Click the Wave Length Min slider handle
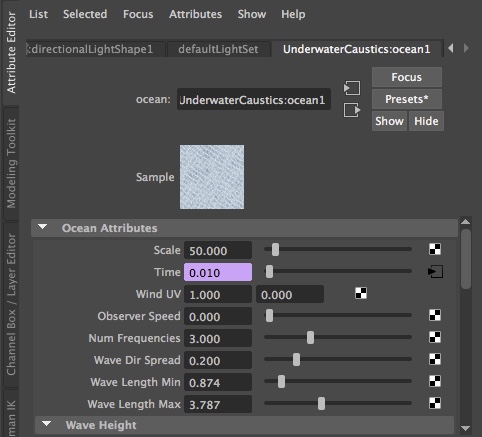This screenshot has height=437, width=482. click(x=281, y=382)
